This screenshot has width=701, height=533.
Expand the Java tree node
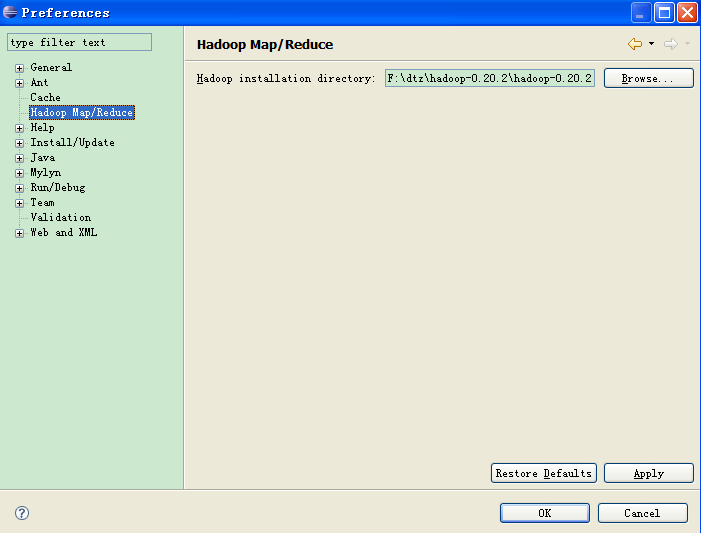pyautogui.click(x=19, y=158)
